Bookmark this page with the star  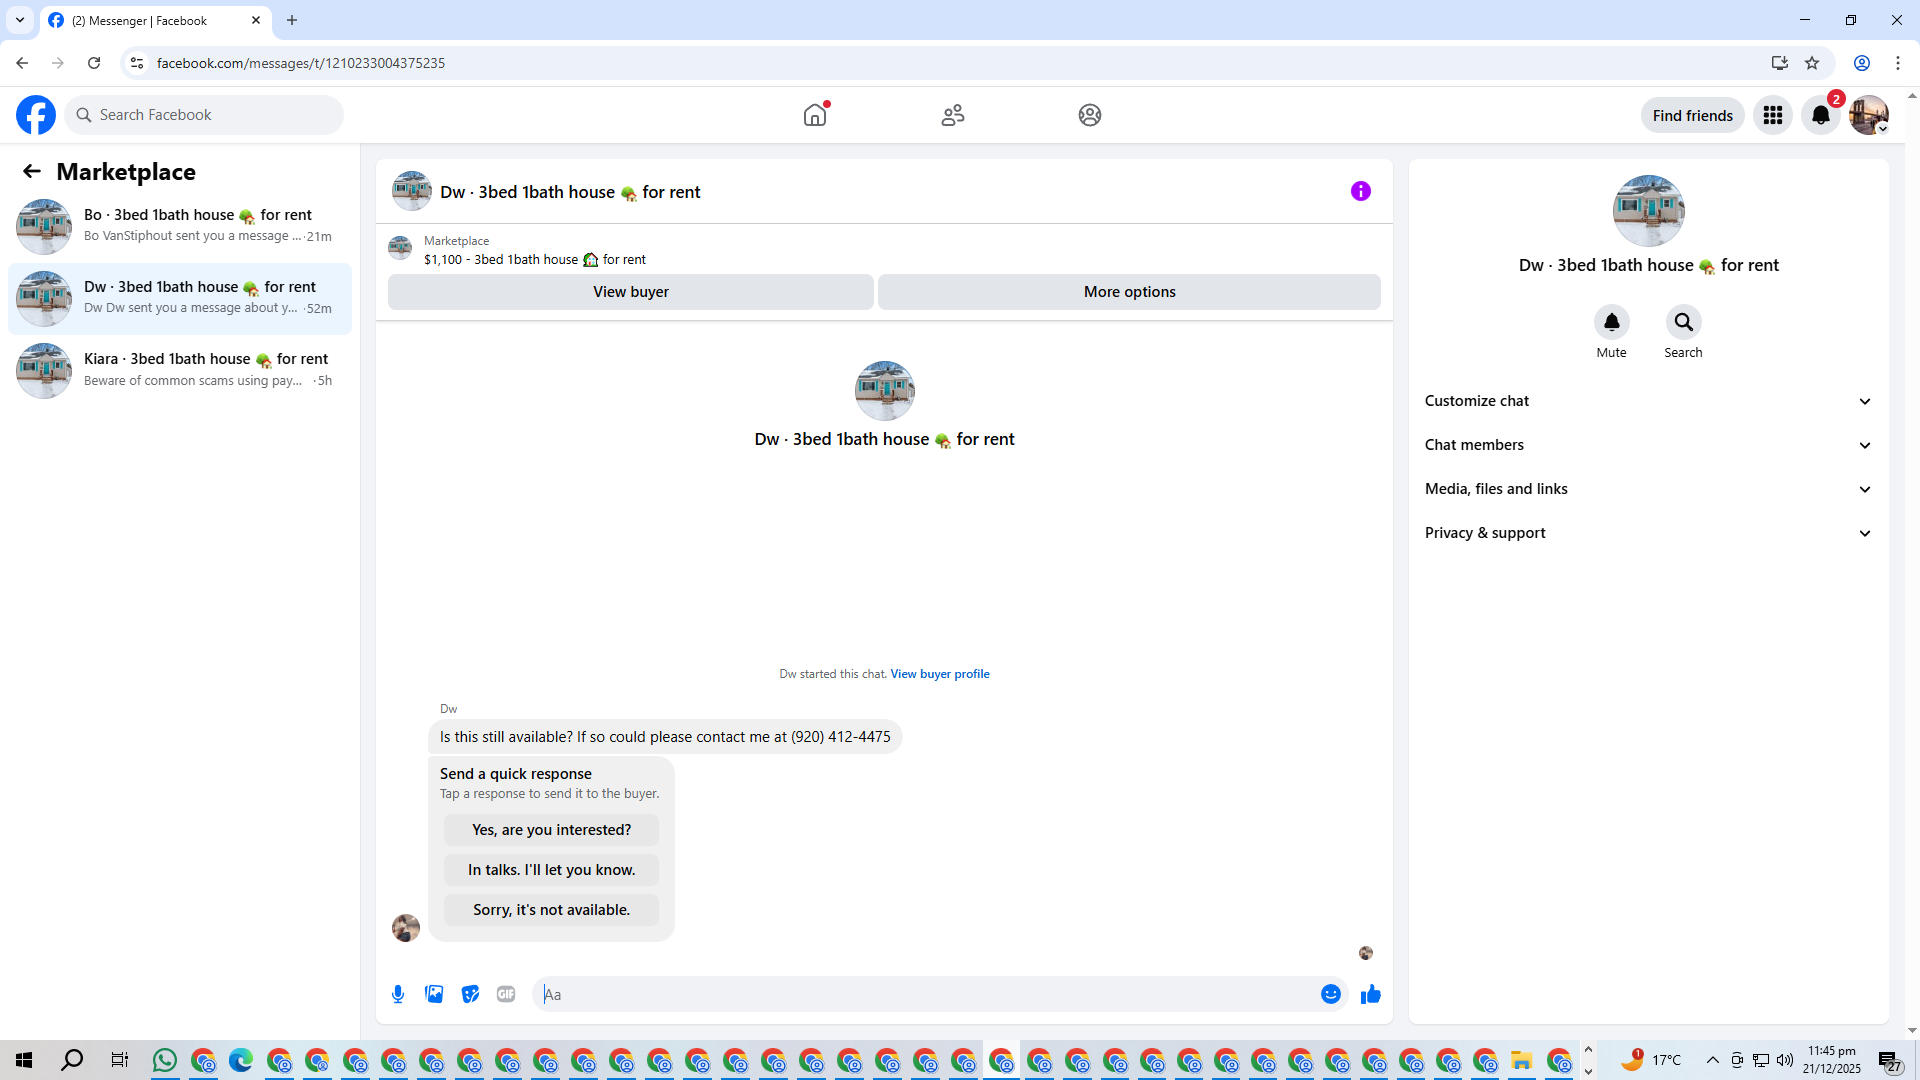[x=1812, y=63]
